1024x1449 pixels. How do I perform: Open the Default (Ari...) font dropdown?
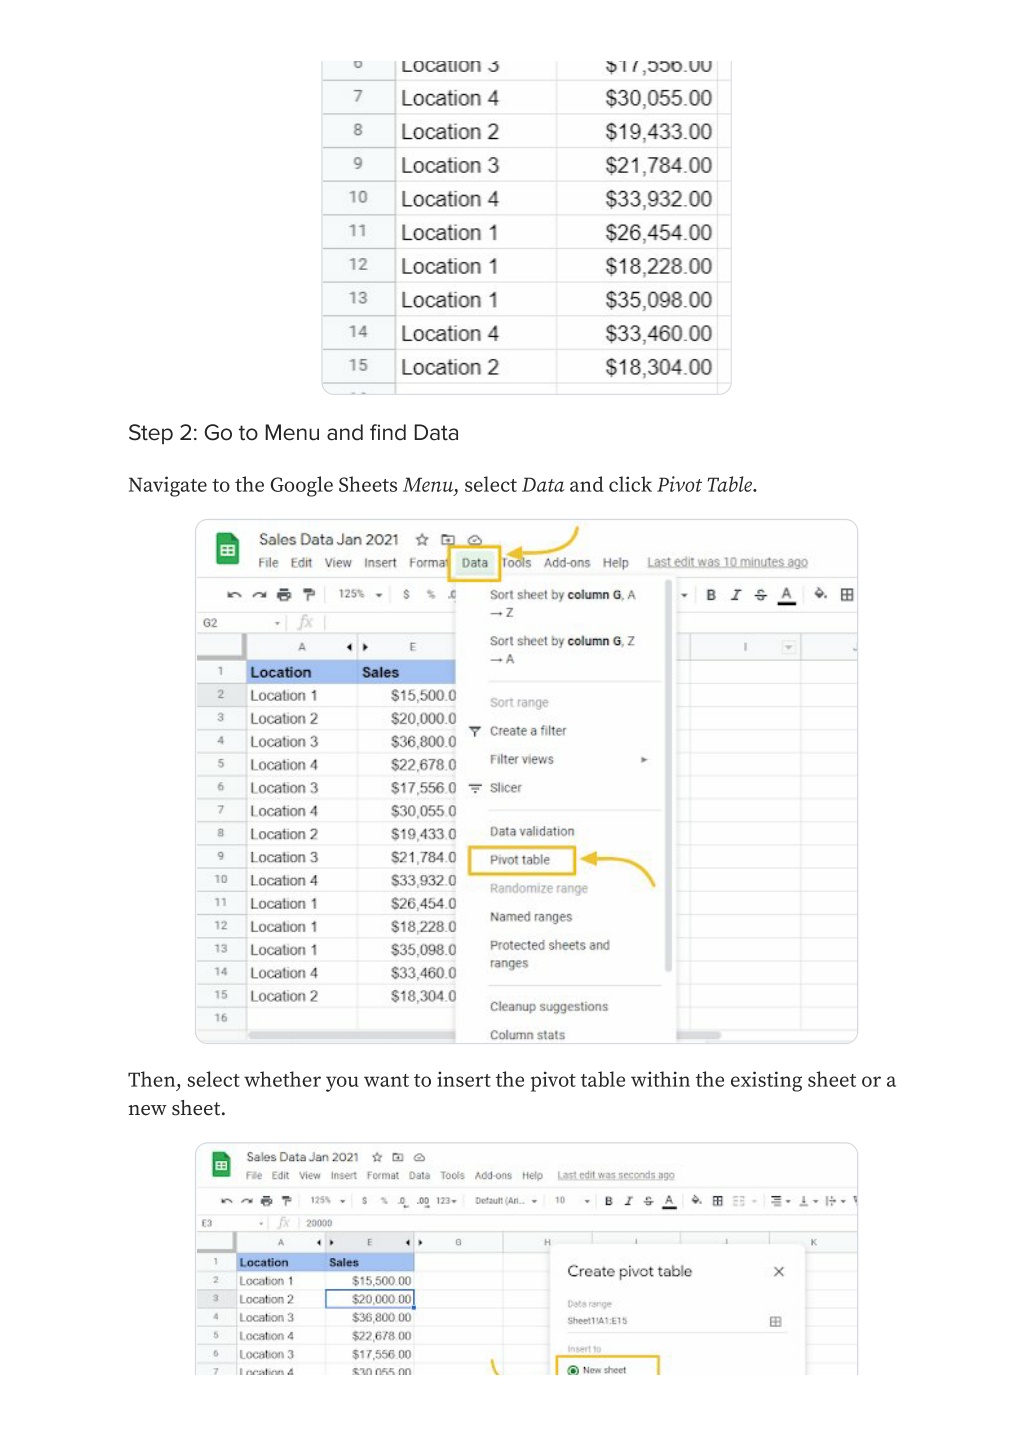pyautogui.click(x=506, y=1201)
